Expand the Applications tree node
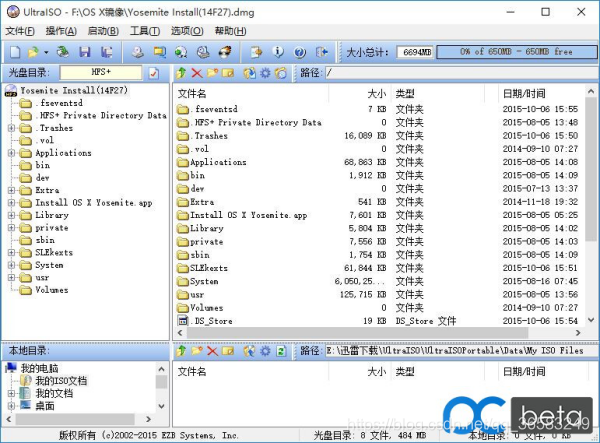This screenshot has height=443, width=600. click(11, 153)
